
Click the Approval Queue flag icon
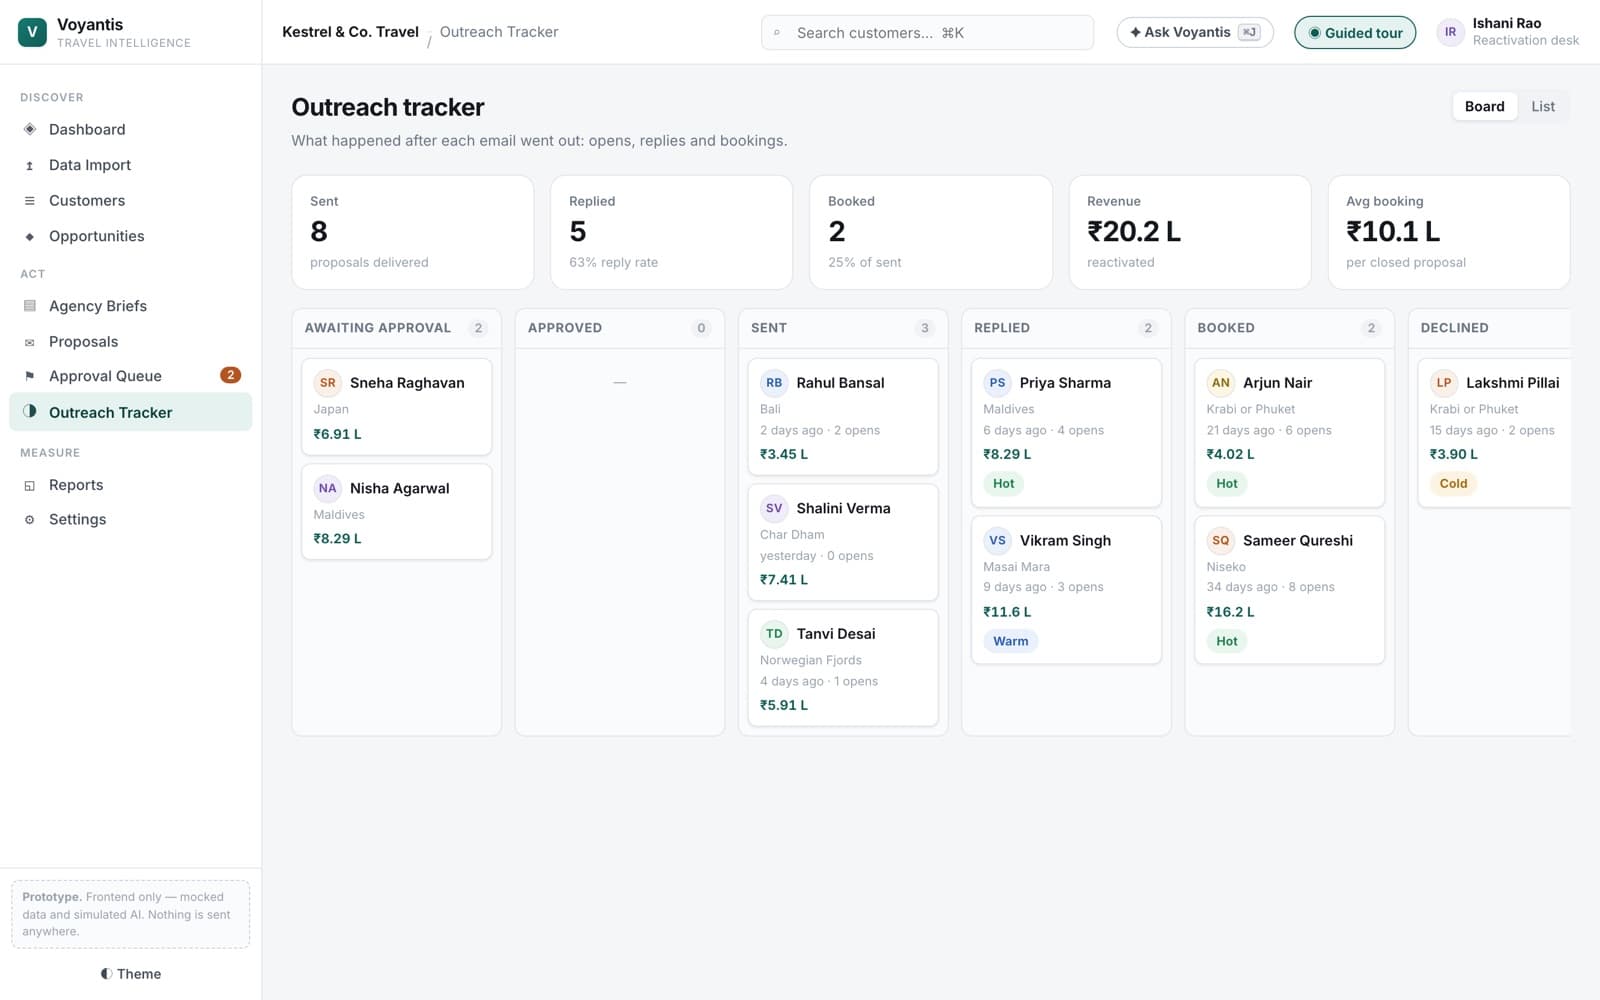(x=30, y=376)
